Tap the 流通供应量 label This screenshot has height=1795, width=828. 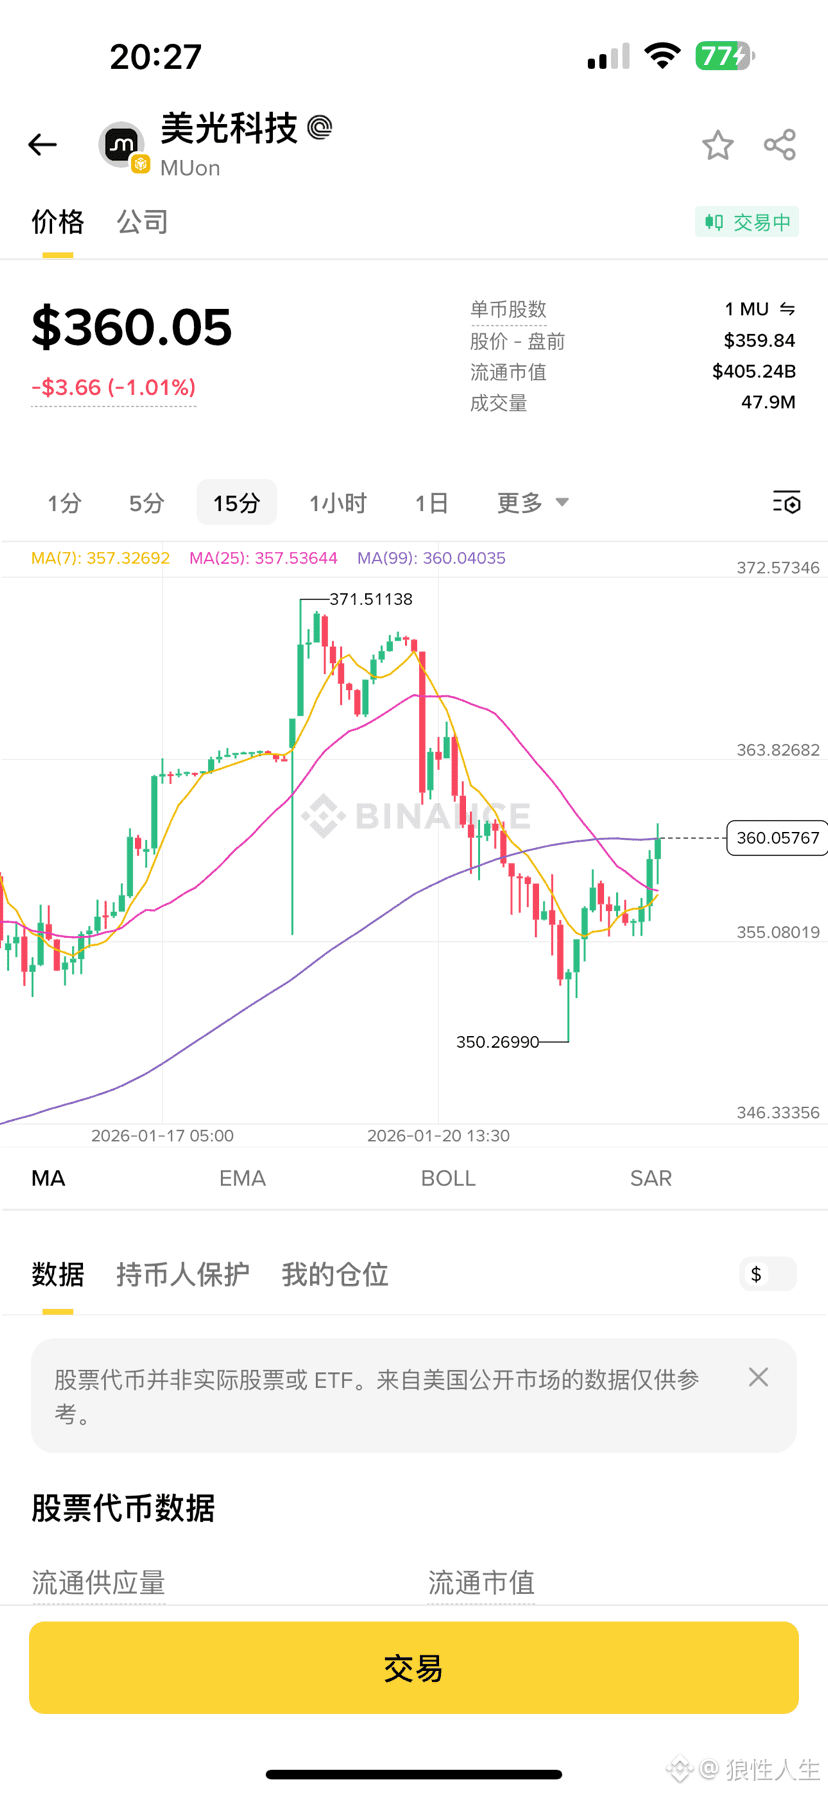pyautogui.click(x=98, y=1583)
